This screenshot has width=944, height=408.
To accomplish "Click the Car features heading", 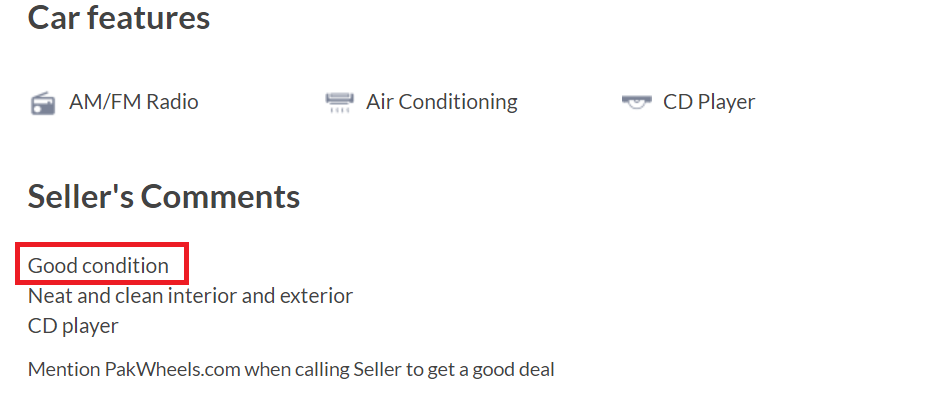I will (119, 17).
